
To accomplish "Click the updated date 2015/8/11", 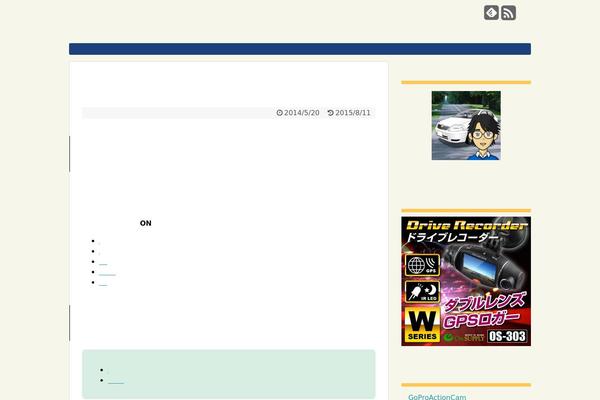I will pos(349,113).
